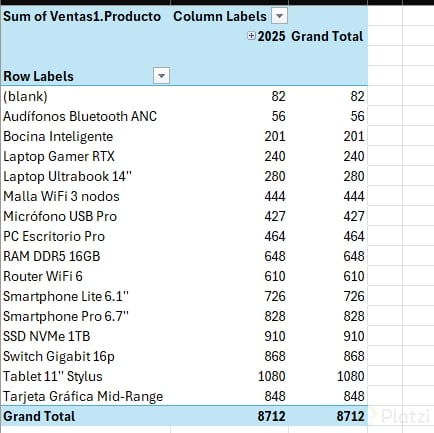This screenshot has height=433, width=434.
Task: Click the Grand Total row label at bottom
Action: tap(39, 416)
